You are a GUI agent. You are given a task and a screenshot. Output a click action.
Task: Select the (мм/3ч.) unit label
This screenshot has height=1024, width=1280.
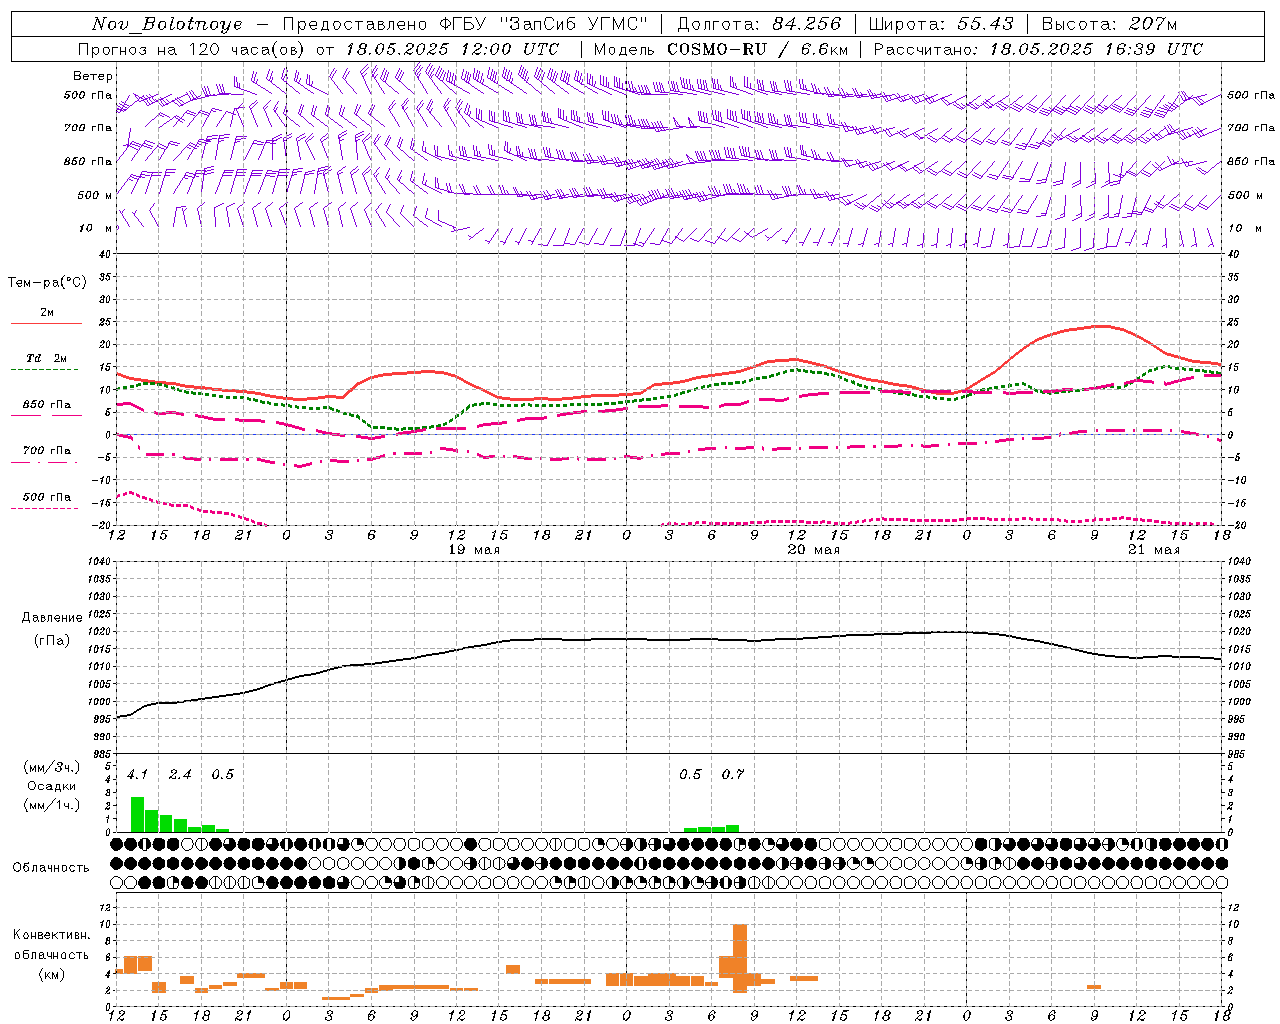click(x=51, y=767)
